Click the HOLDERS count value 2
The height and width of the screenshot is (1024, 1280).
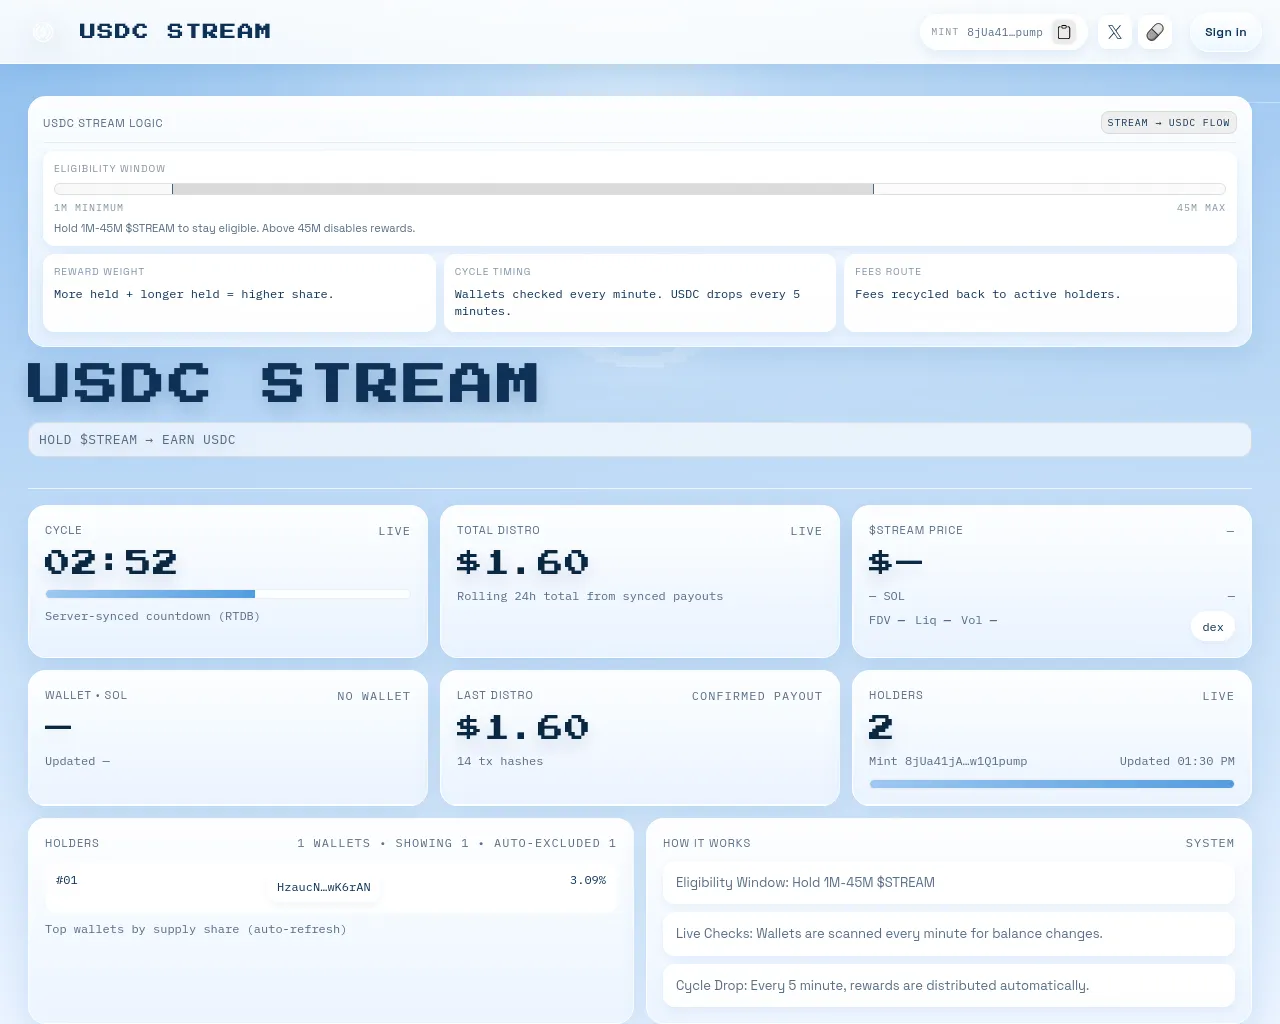point(881,727)
